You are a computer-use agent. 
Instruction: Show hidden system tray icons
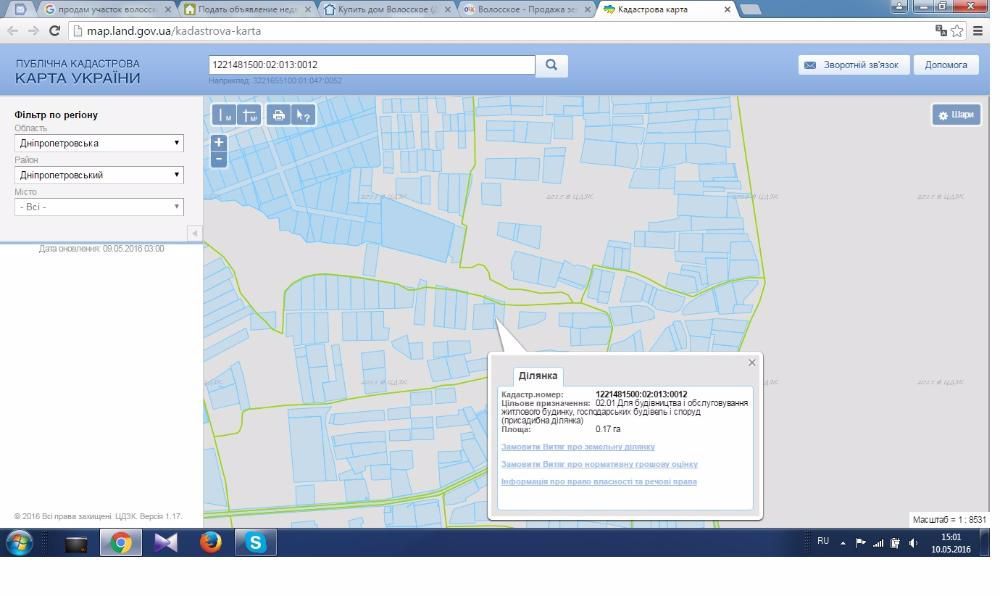click(843, 543)
